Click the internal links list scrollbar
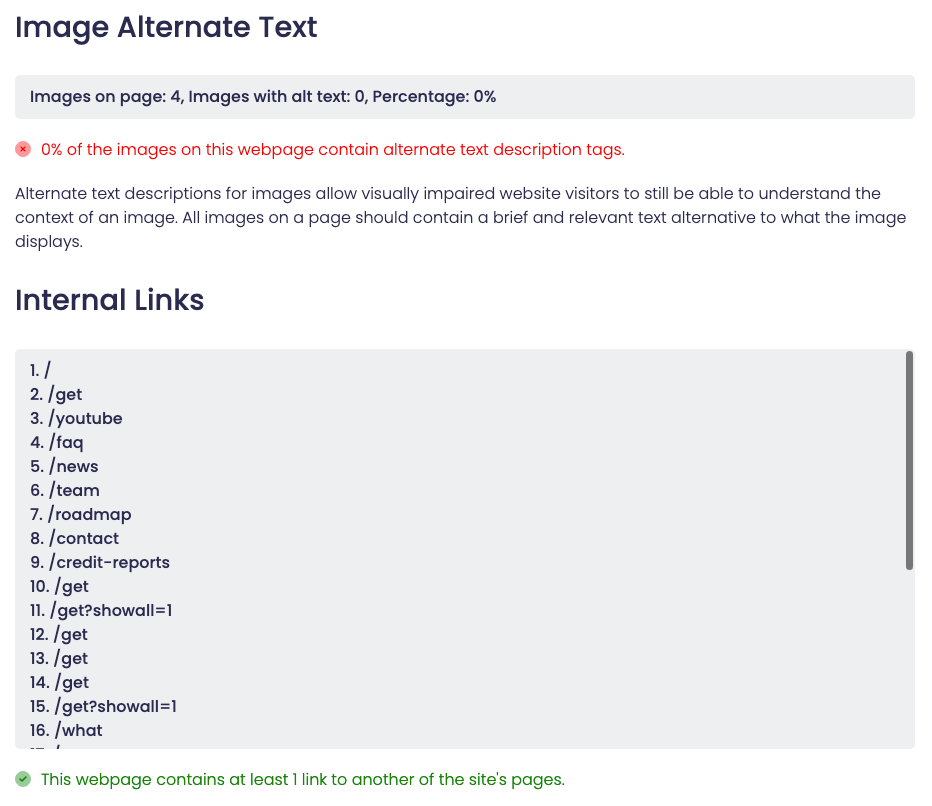 point(909,460)
